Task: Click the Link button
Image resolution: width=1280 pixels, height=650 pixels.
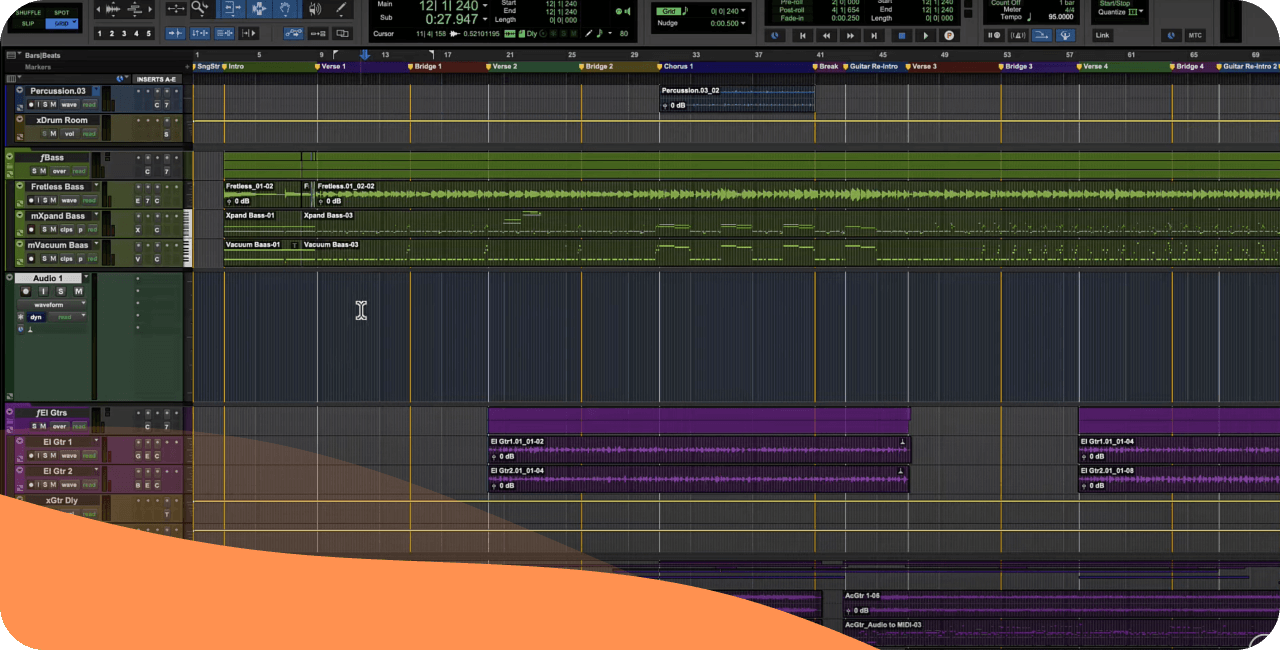Action: [1103, 35]
